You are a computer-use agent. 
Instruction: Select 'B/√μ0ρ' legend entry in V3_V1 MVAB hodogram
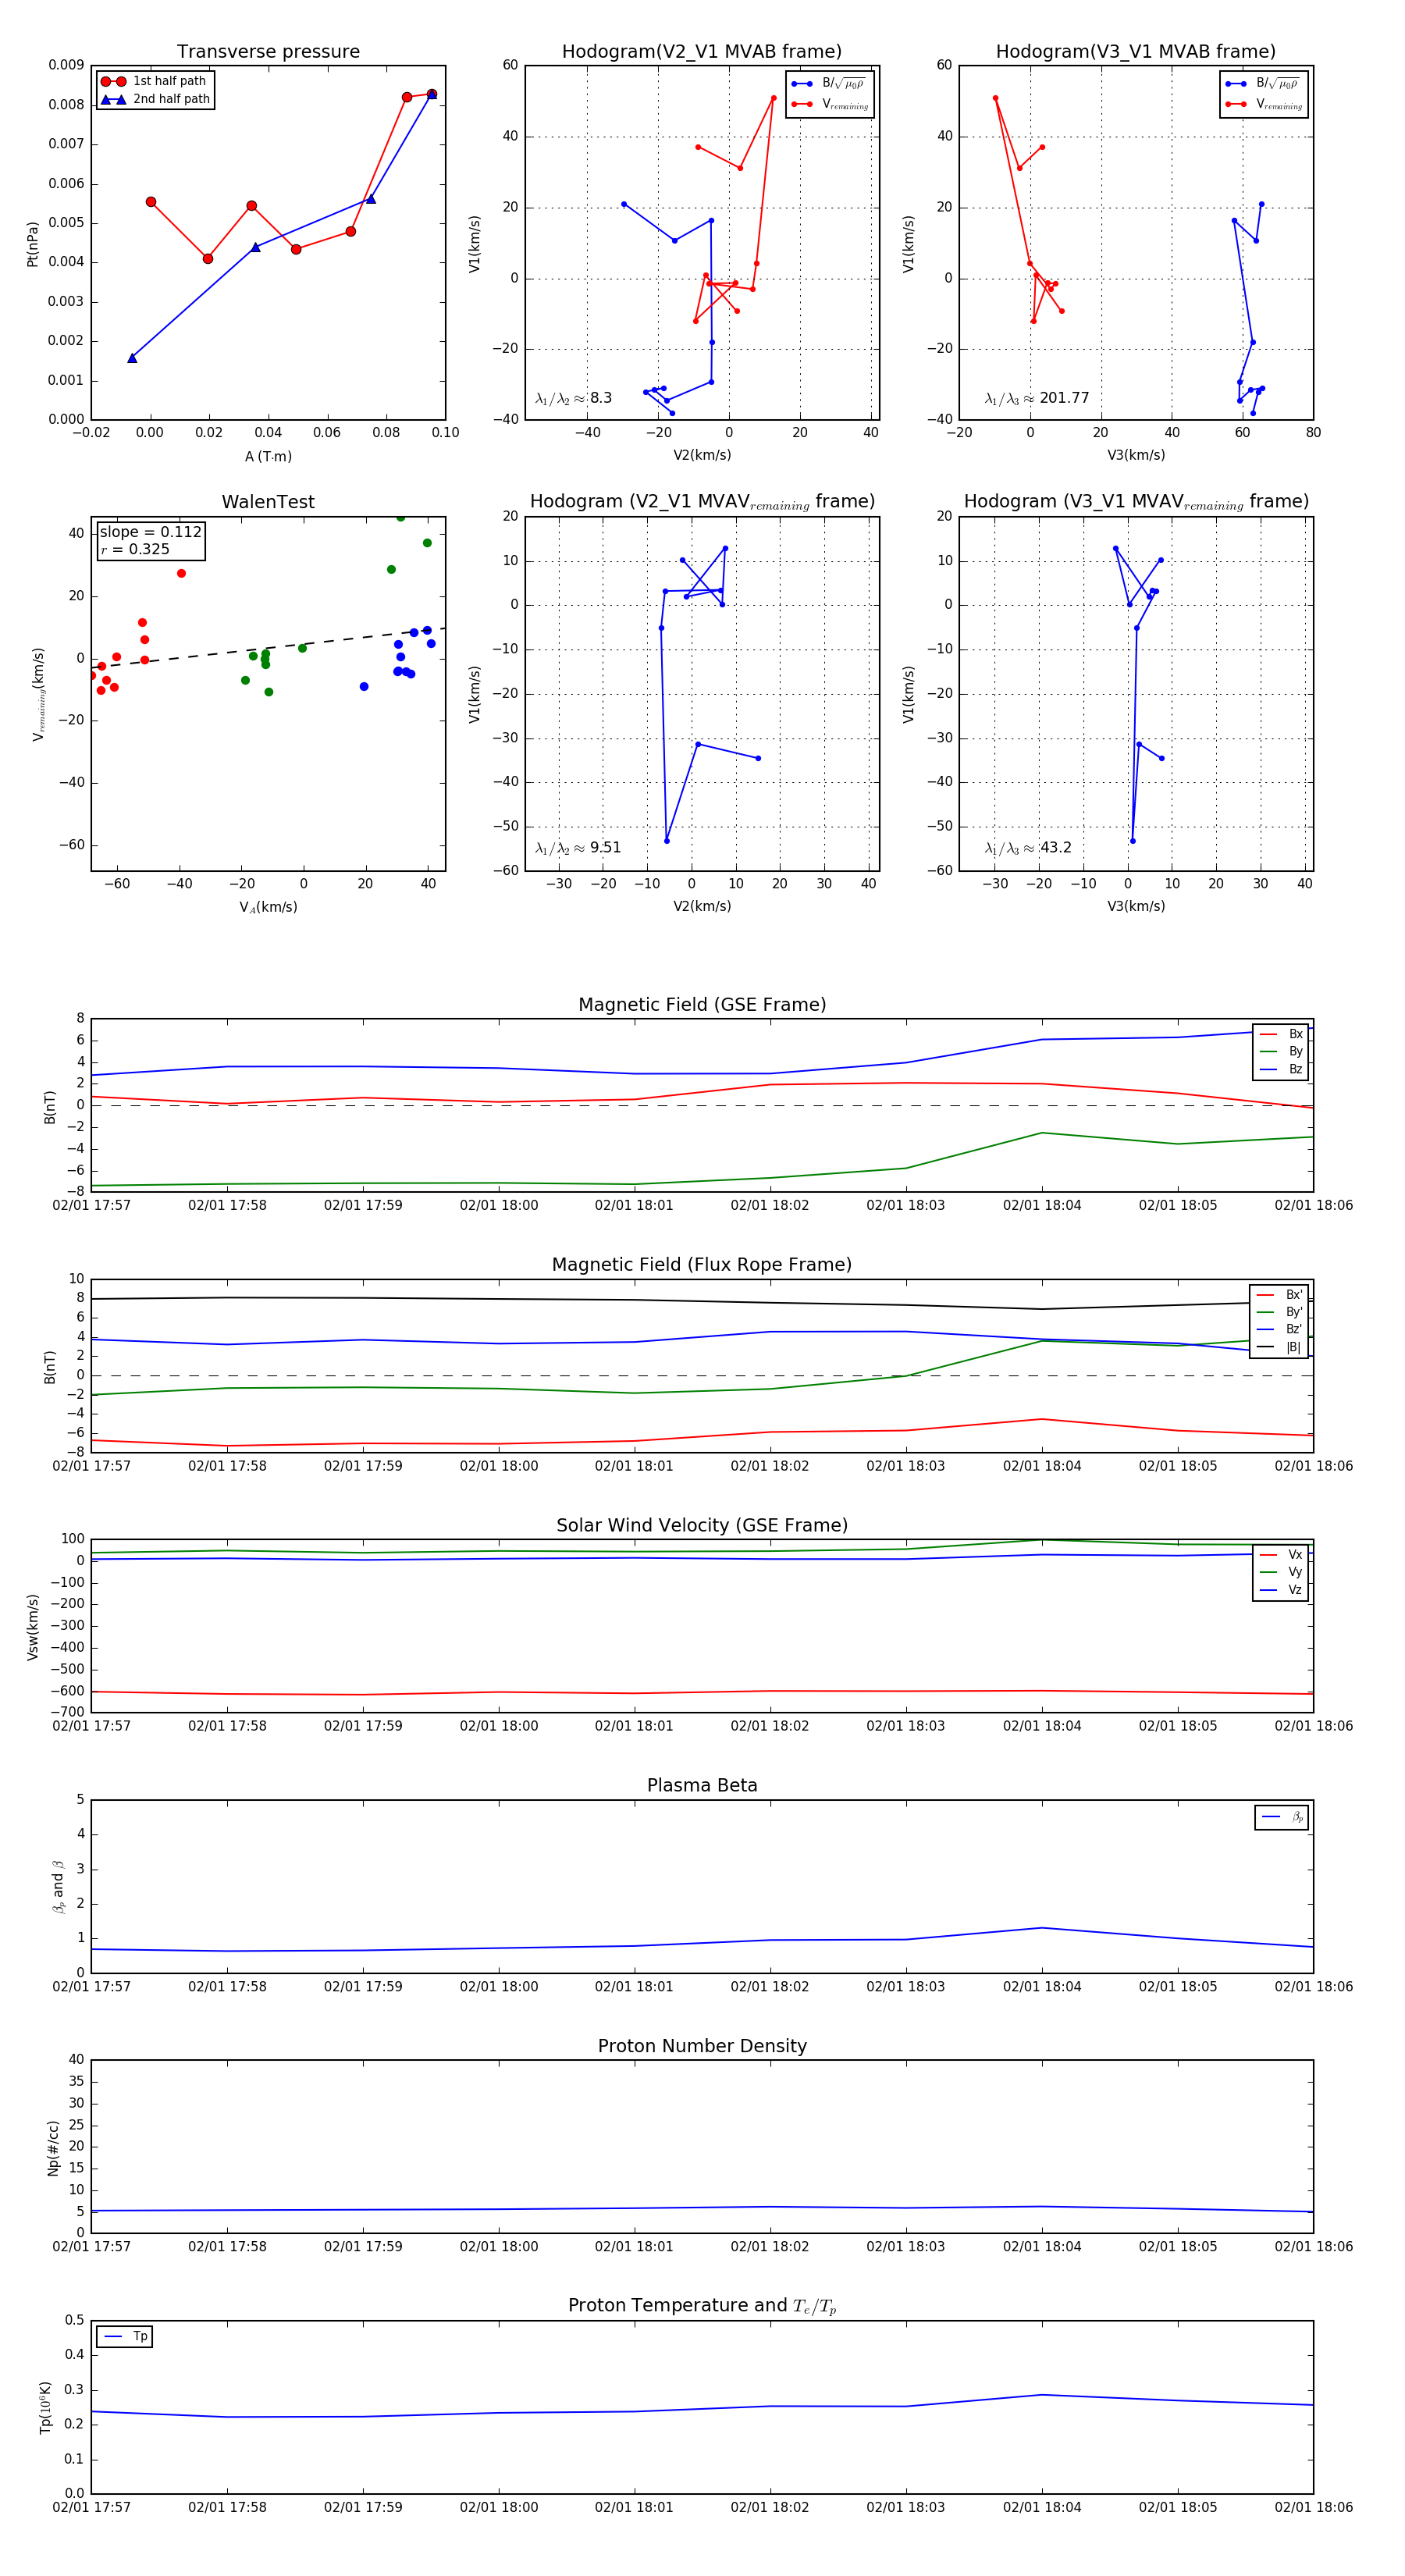pyautogui.click(x=1264, y=84)
